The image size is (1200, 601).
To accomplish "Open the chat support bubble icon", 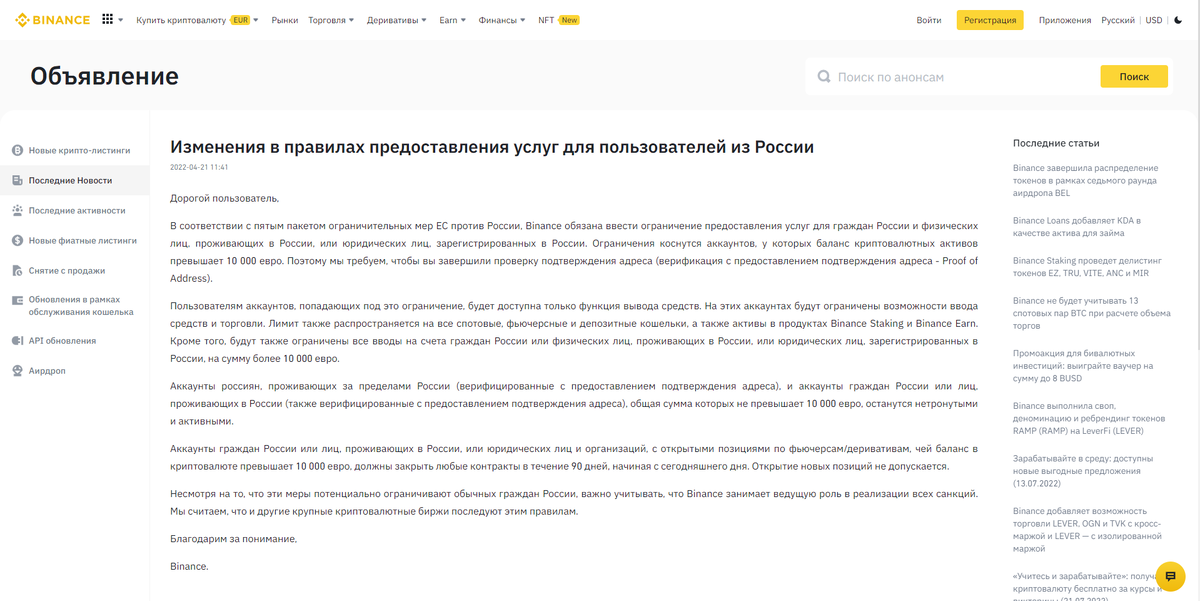I will click(x=1170, y=577).
